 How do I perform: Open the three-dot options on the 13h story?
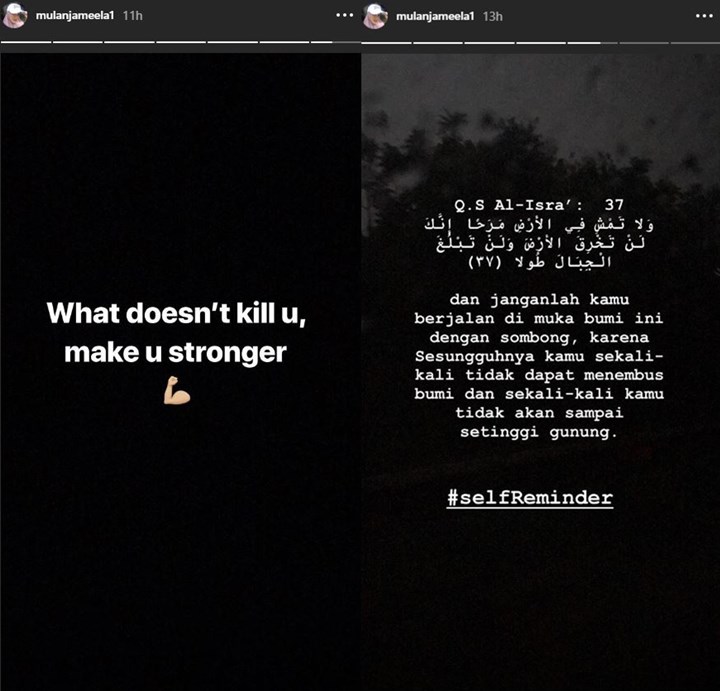pyautogui.click(x=704, y=16)
